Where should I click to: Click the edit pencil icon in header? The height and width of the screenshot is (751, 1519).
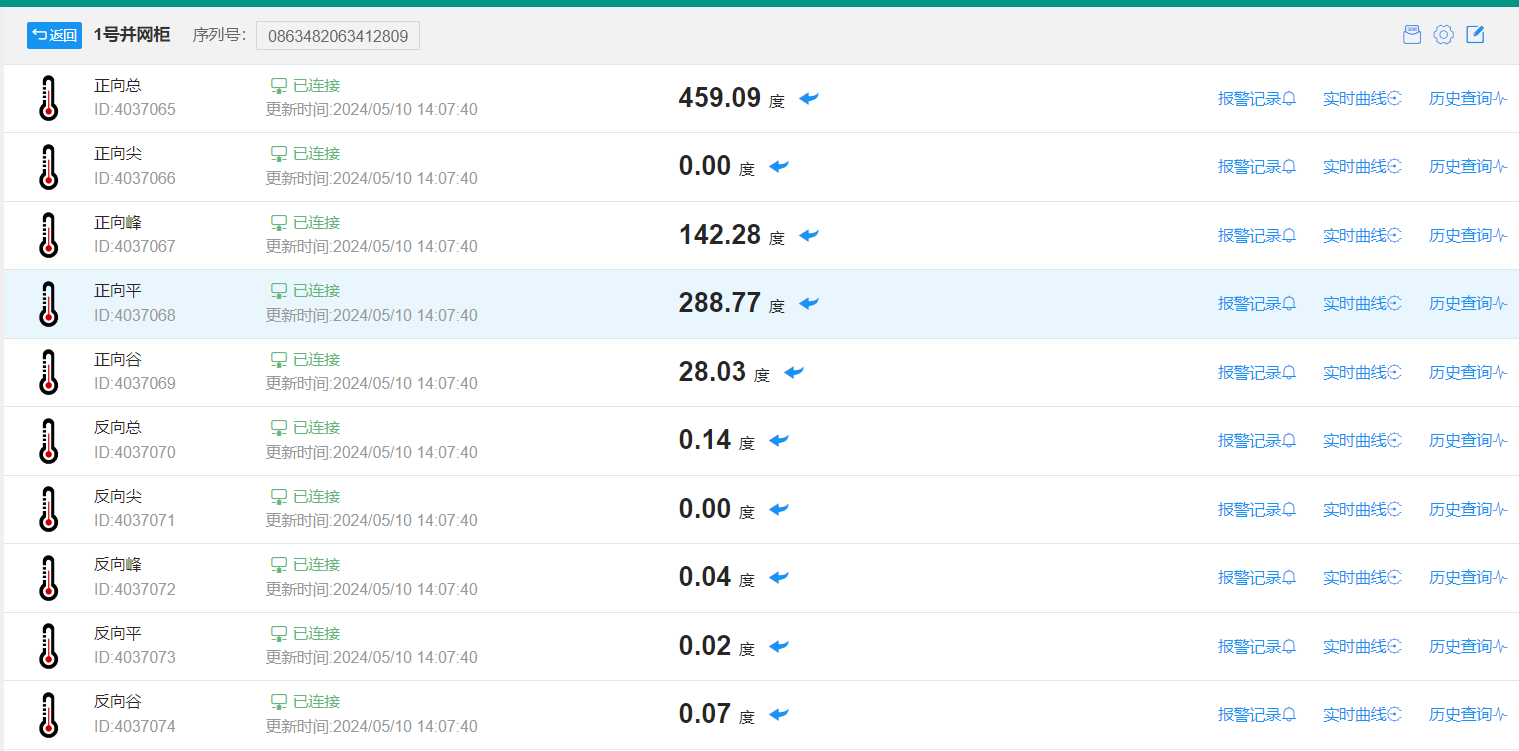coord(1475,35)
